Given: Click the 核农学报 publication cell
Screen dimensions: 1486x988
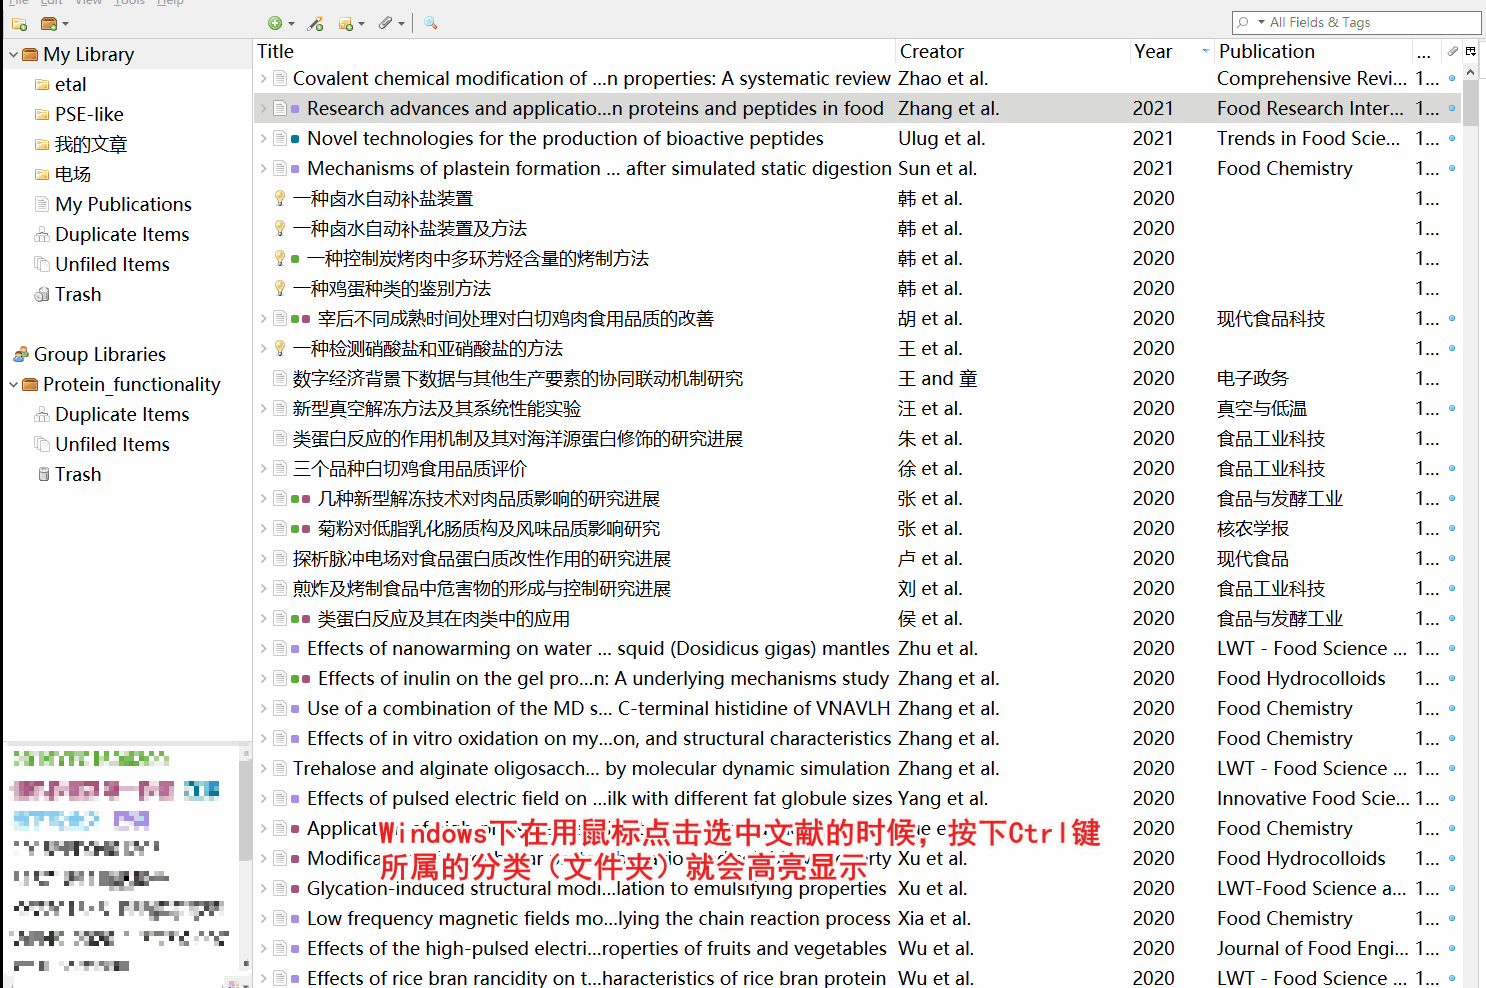Looking at the screenshot, I should click(x=1253, y=528).
